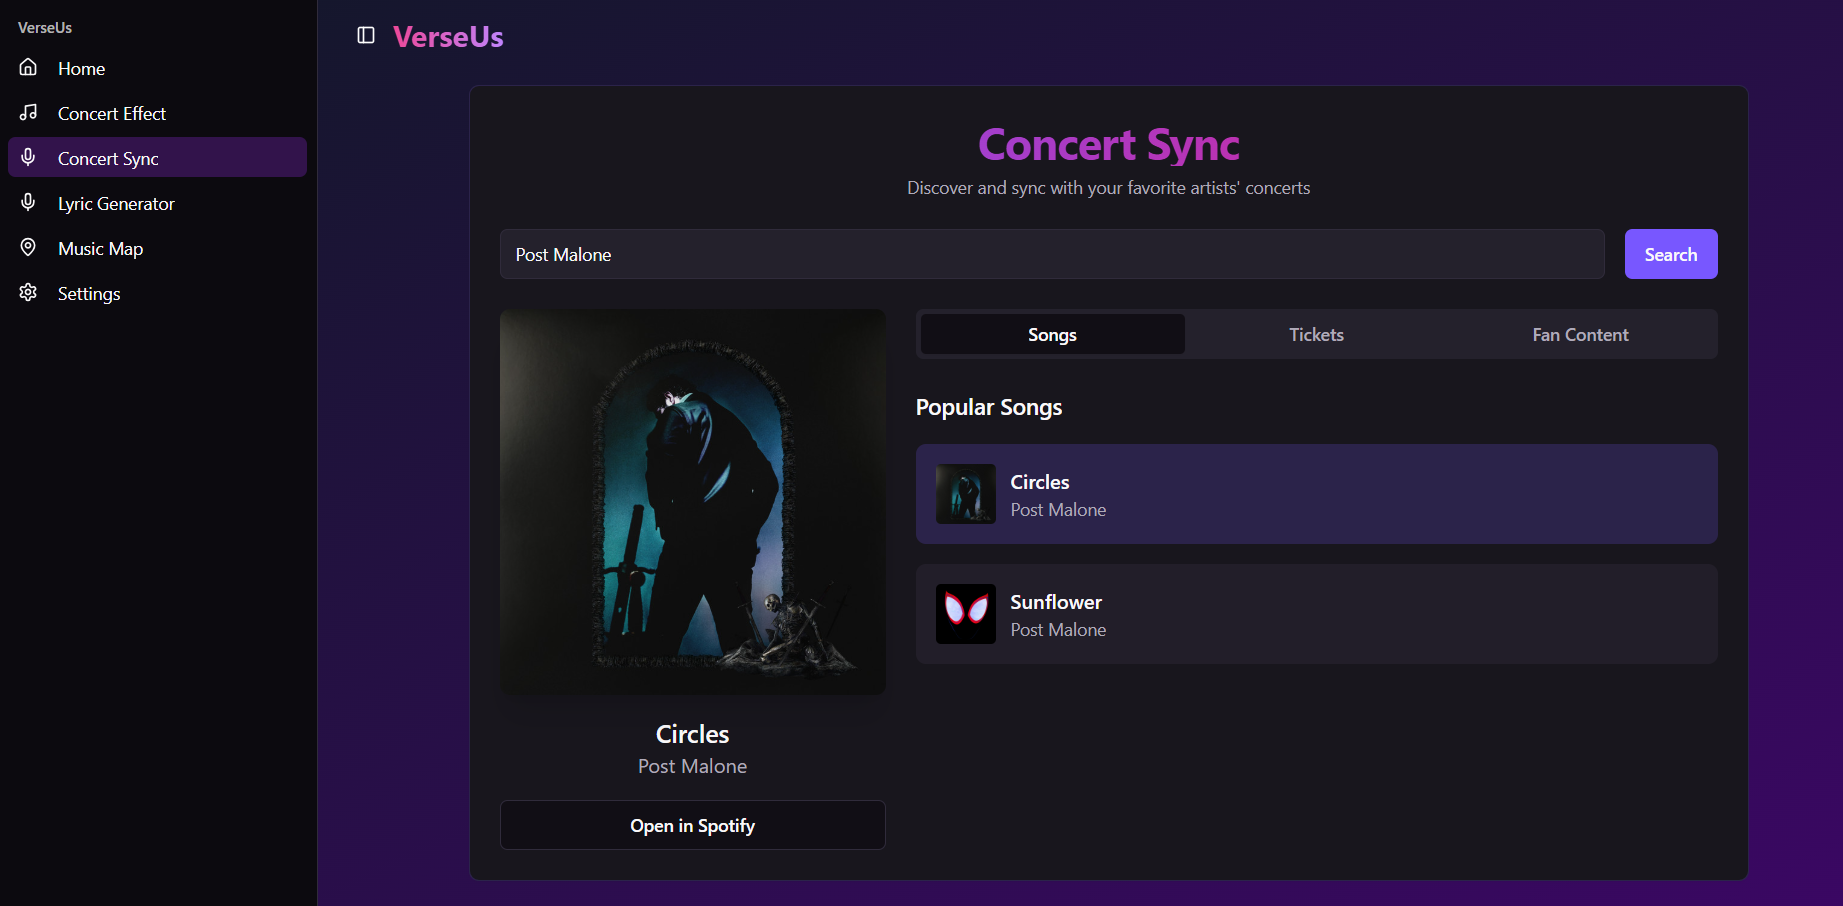Switch to the Tickets tab

click(x=1316, y=335)
